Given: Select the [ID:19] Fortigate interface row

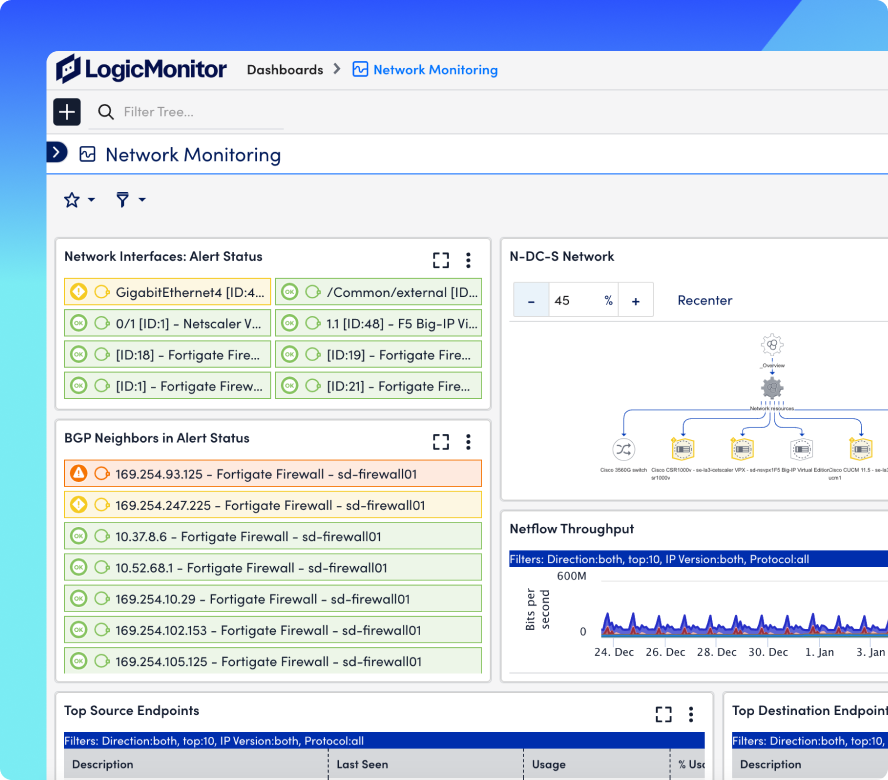Looking at the screenshot, I should (x=378, y=355).
